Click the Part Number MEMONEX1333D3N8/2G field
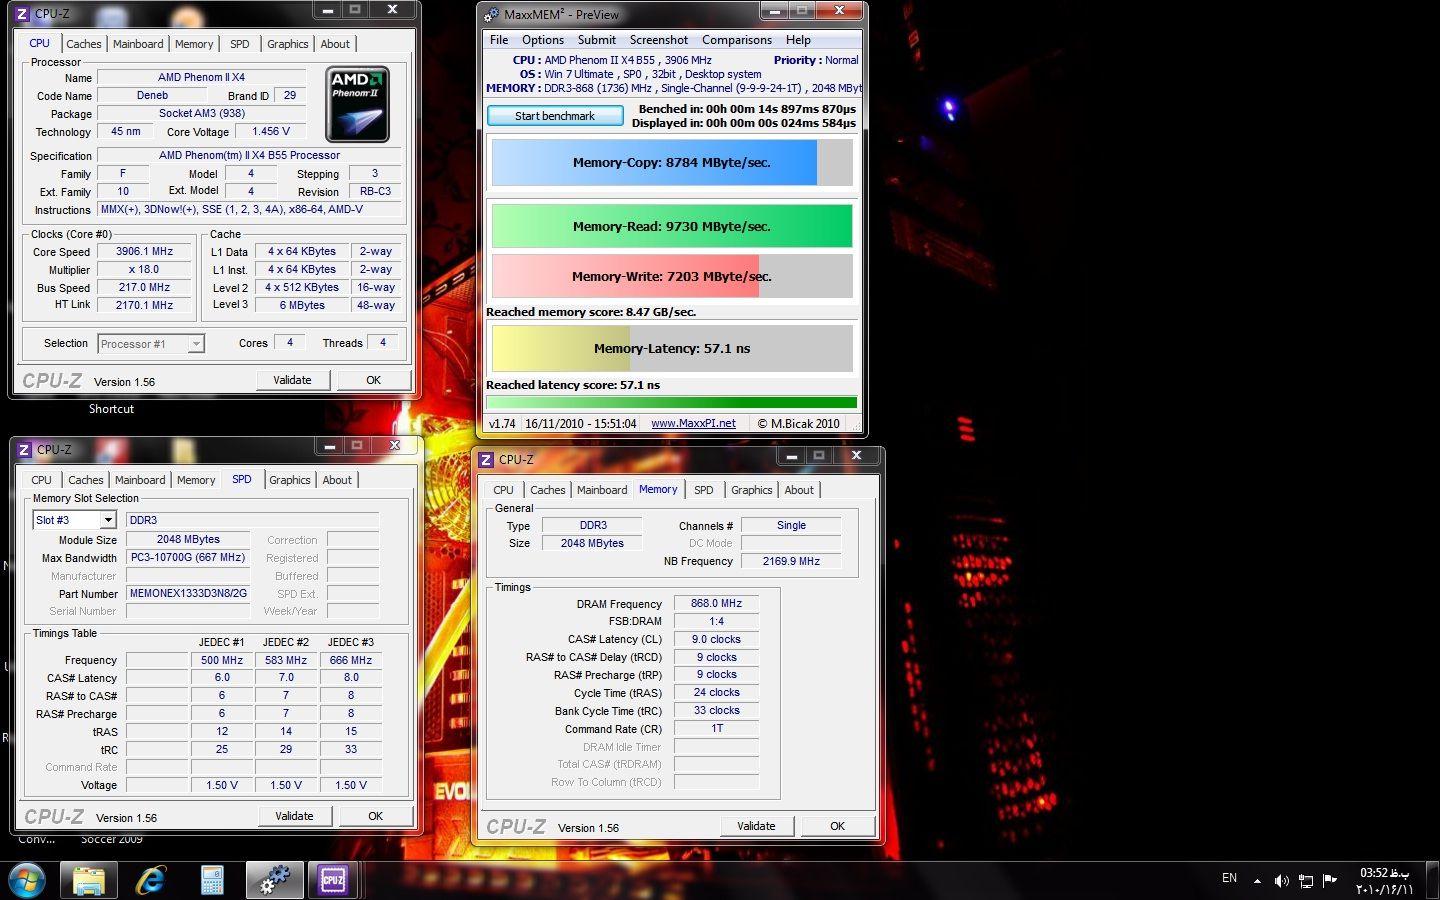 point(189,593)
